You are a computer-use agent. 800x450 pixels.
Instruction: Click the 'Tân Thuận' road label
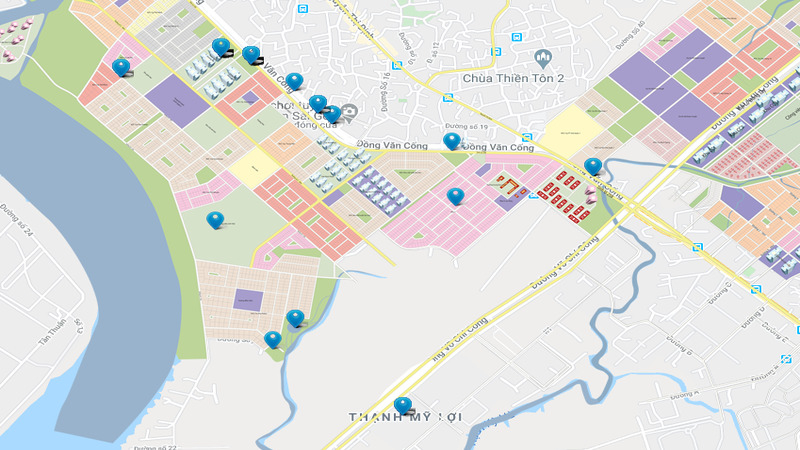52,333
